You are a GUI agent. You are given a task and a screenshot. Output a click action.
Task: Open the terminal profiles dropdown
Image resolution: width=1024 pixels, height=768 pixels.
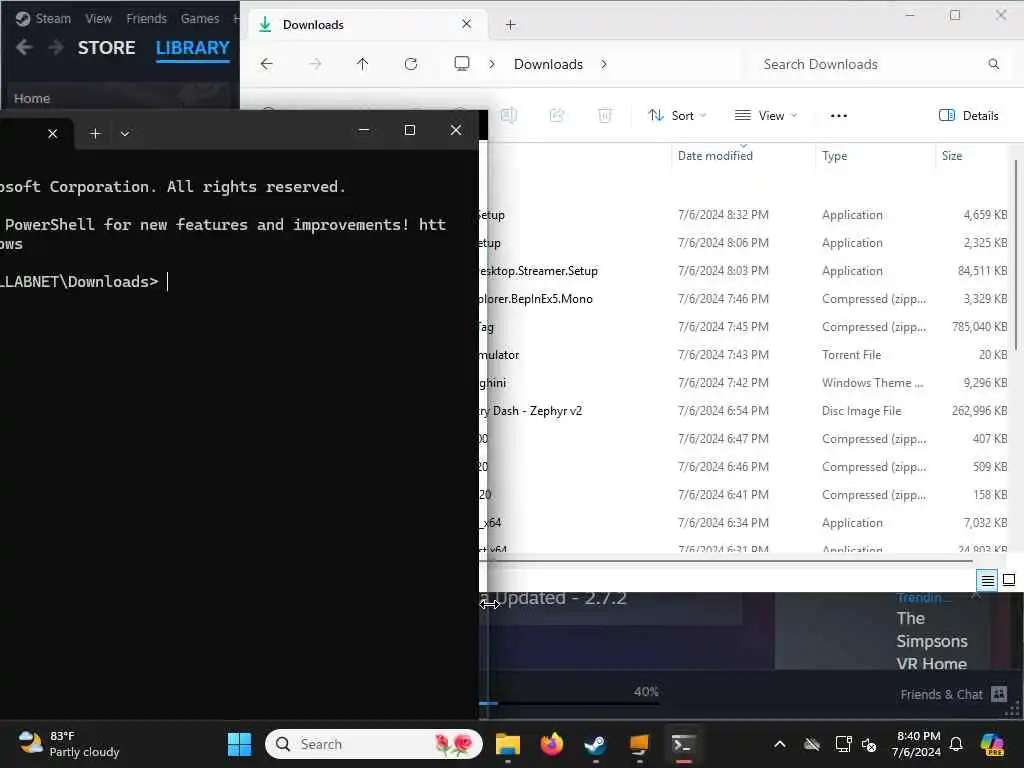tap(125, 133)
